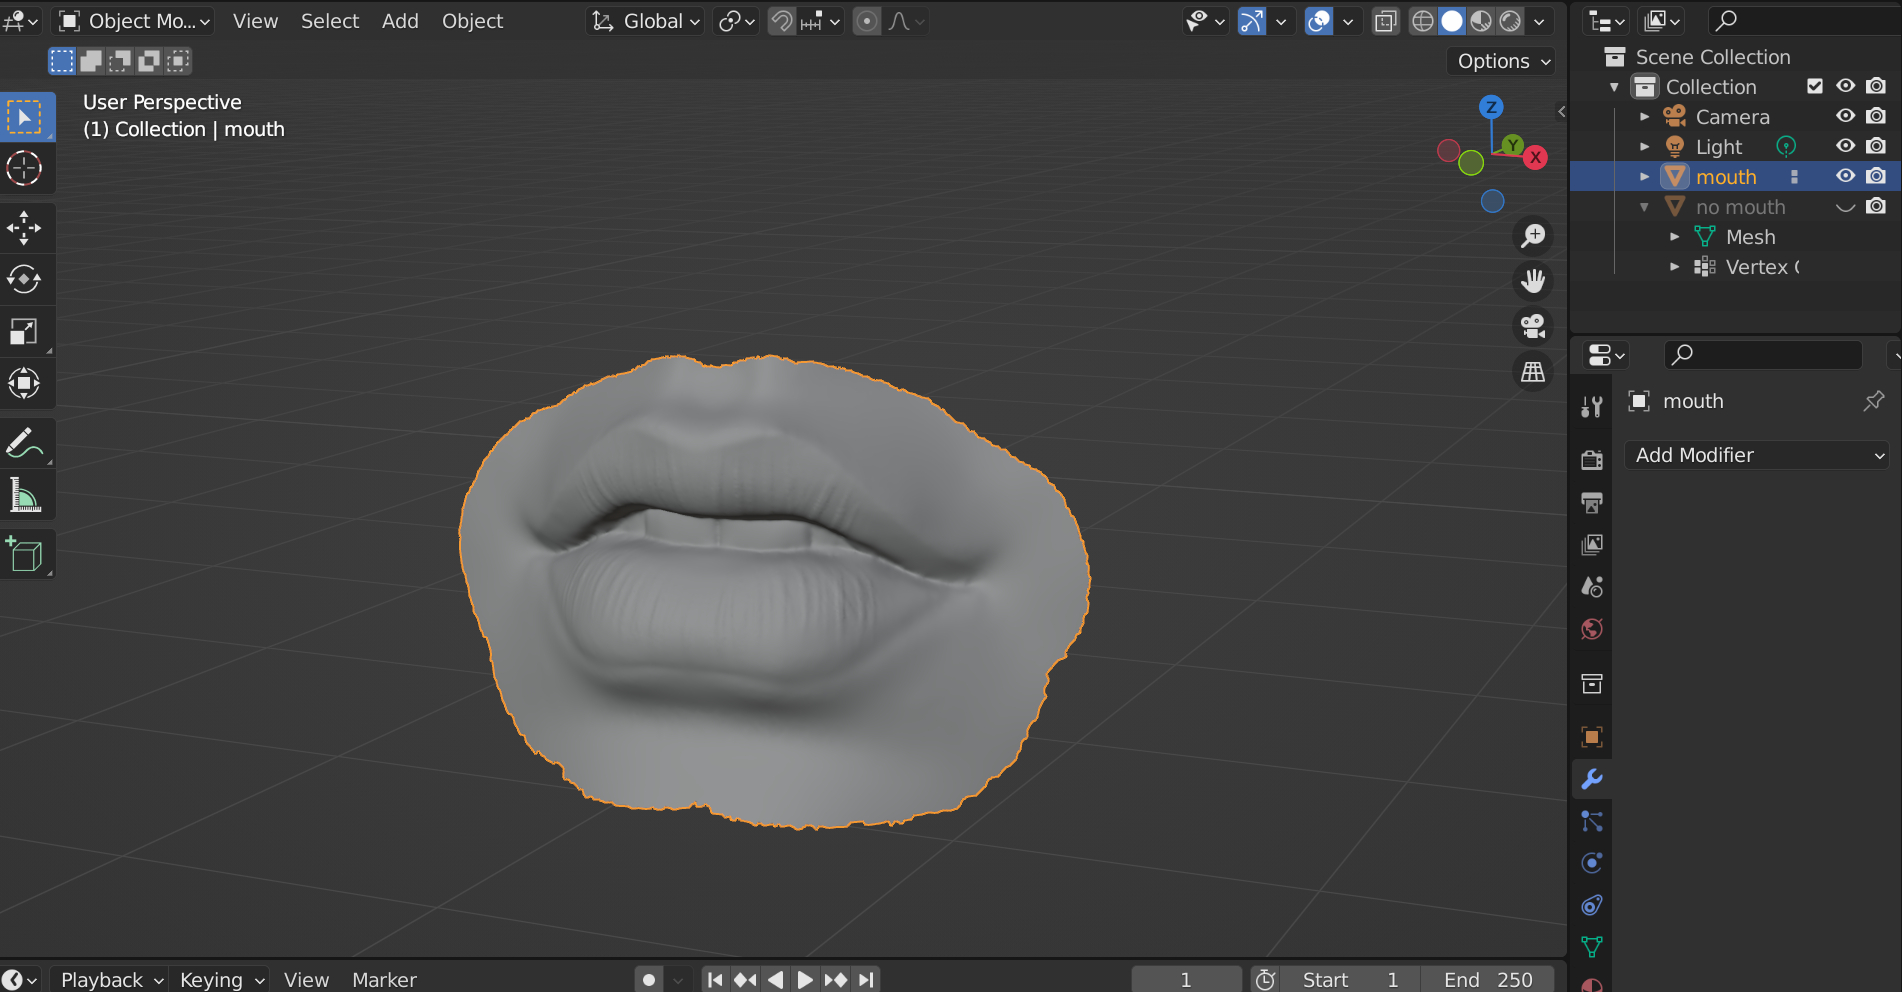Image resolution: width=1902 pixels, height=992 pixels.
Task: Open the Object Mode dropdown
Action: (132, 20)
